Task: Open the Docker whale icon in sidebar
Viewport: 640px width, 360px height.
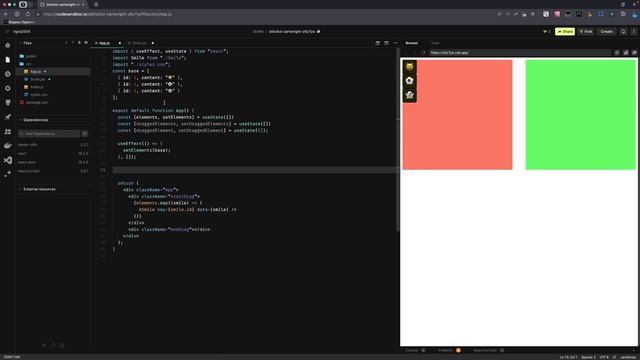Action: [8, 146]
